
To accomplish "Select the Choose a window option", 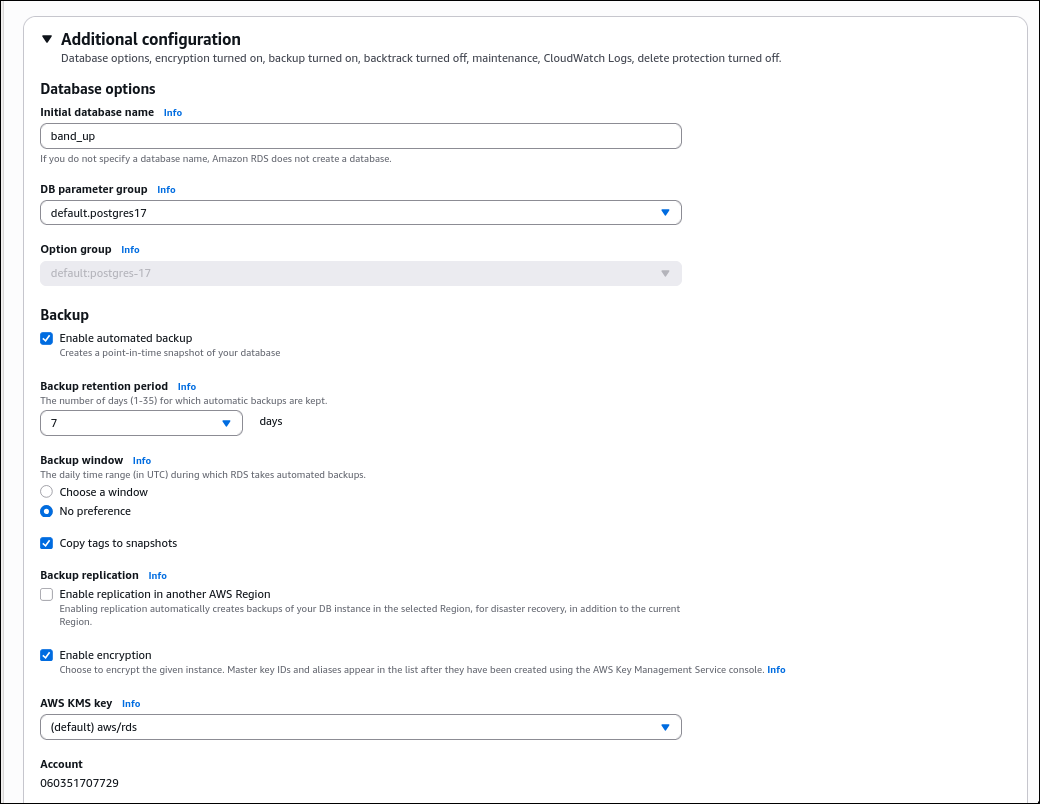I will [47, 492].
